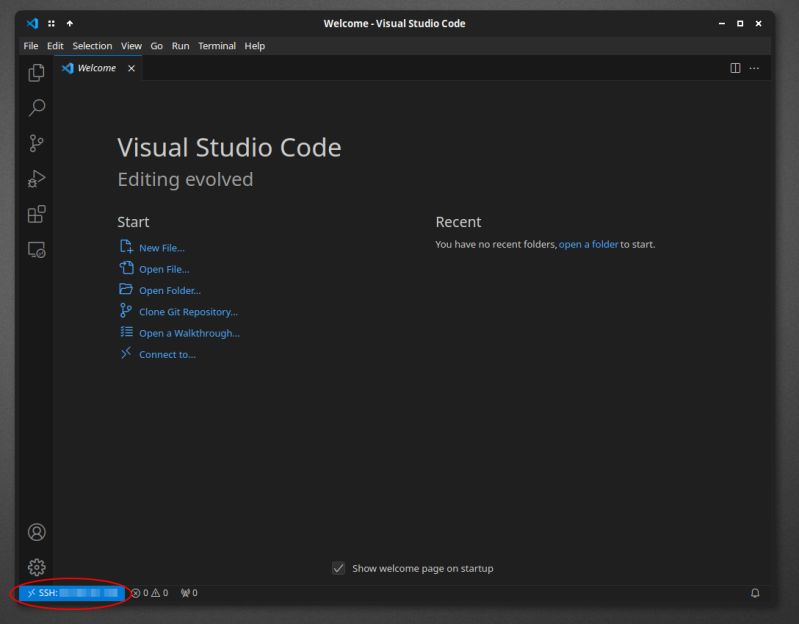
Task: Click the SSH remote indicator in status bar
Action: pyautogui.click(x=72, y=593)
